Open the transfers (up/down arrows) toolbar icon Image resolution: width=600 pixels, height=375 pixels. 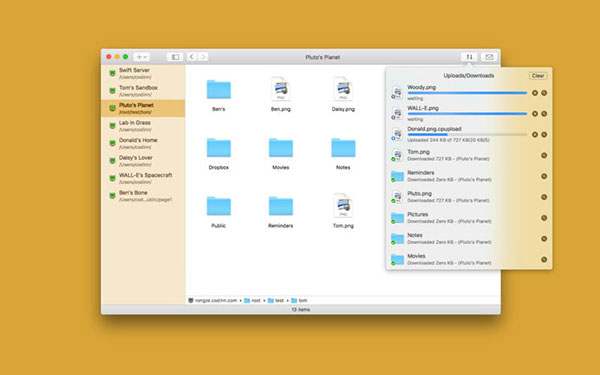coord(469,57)
